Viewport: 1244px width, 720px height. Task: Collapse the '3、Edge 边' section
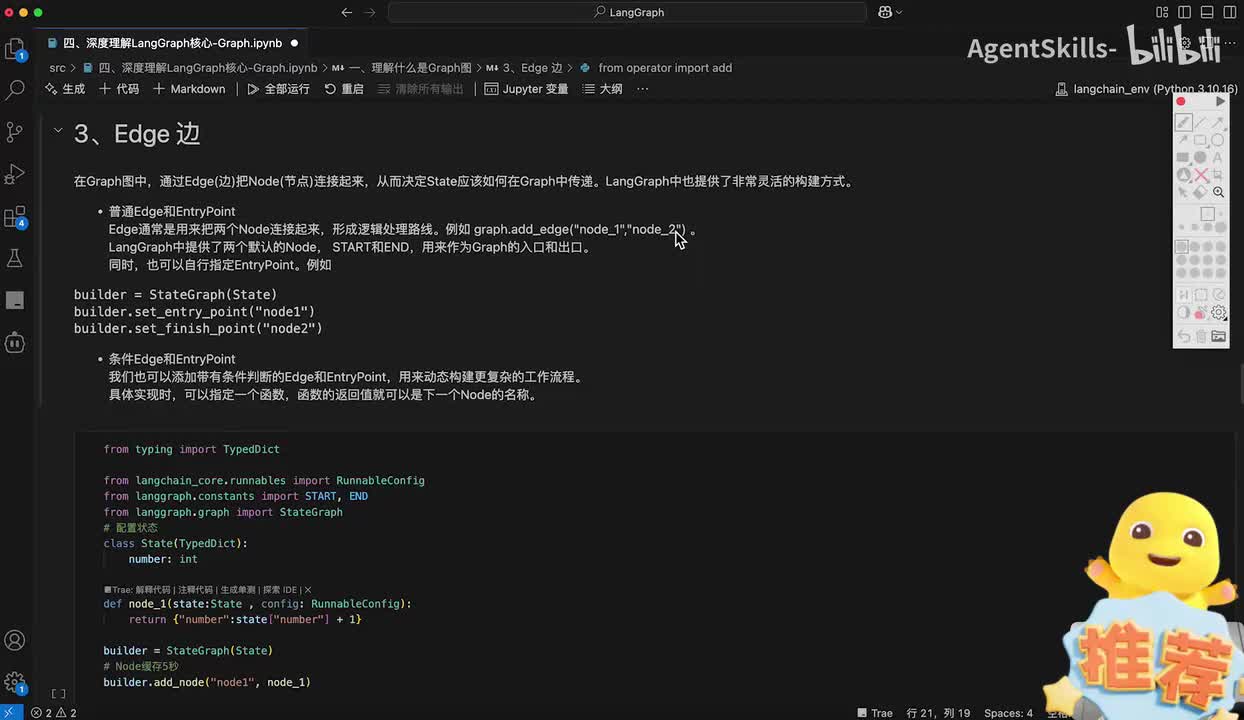(x=58, y=130)
